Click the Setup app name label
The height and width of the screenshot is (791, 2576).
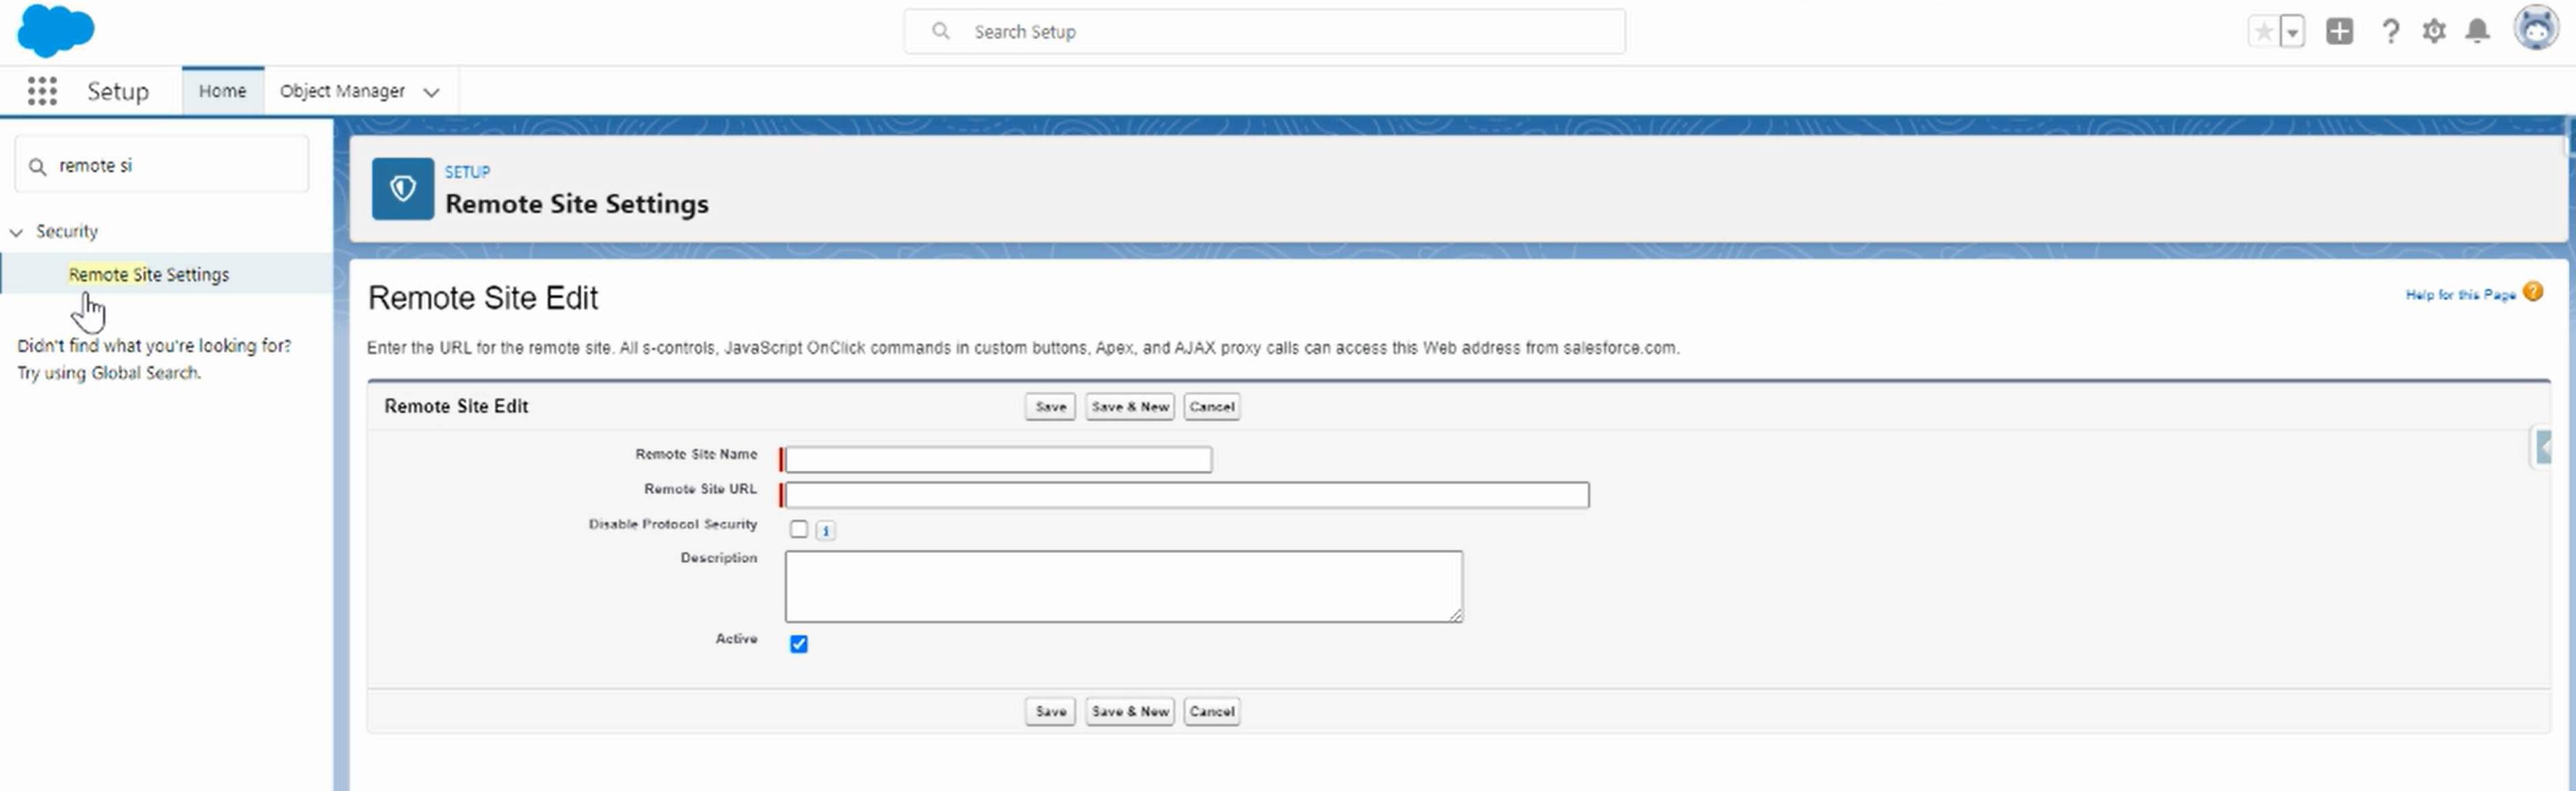point(118,92)
